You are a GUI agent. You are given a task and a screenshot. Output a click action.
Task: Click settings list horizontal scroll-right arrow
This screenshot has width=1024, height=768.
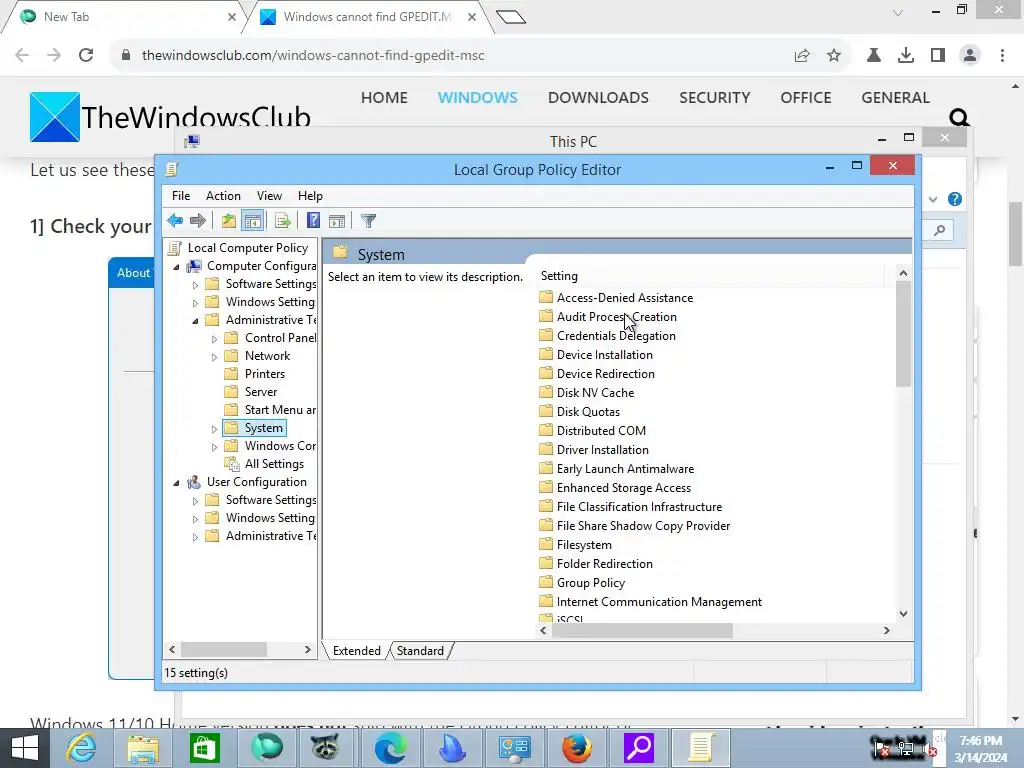(886, 630)
